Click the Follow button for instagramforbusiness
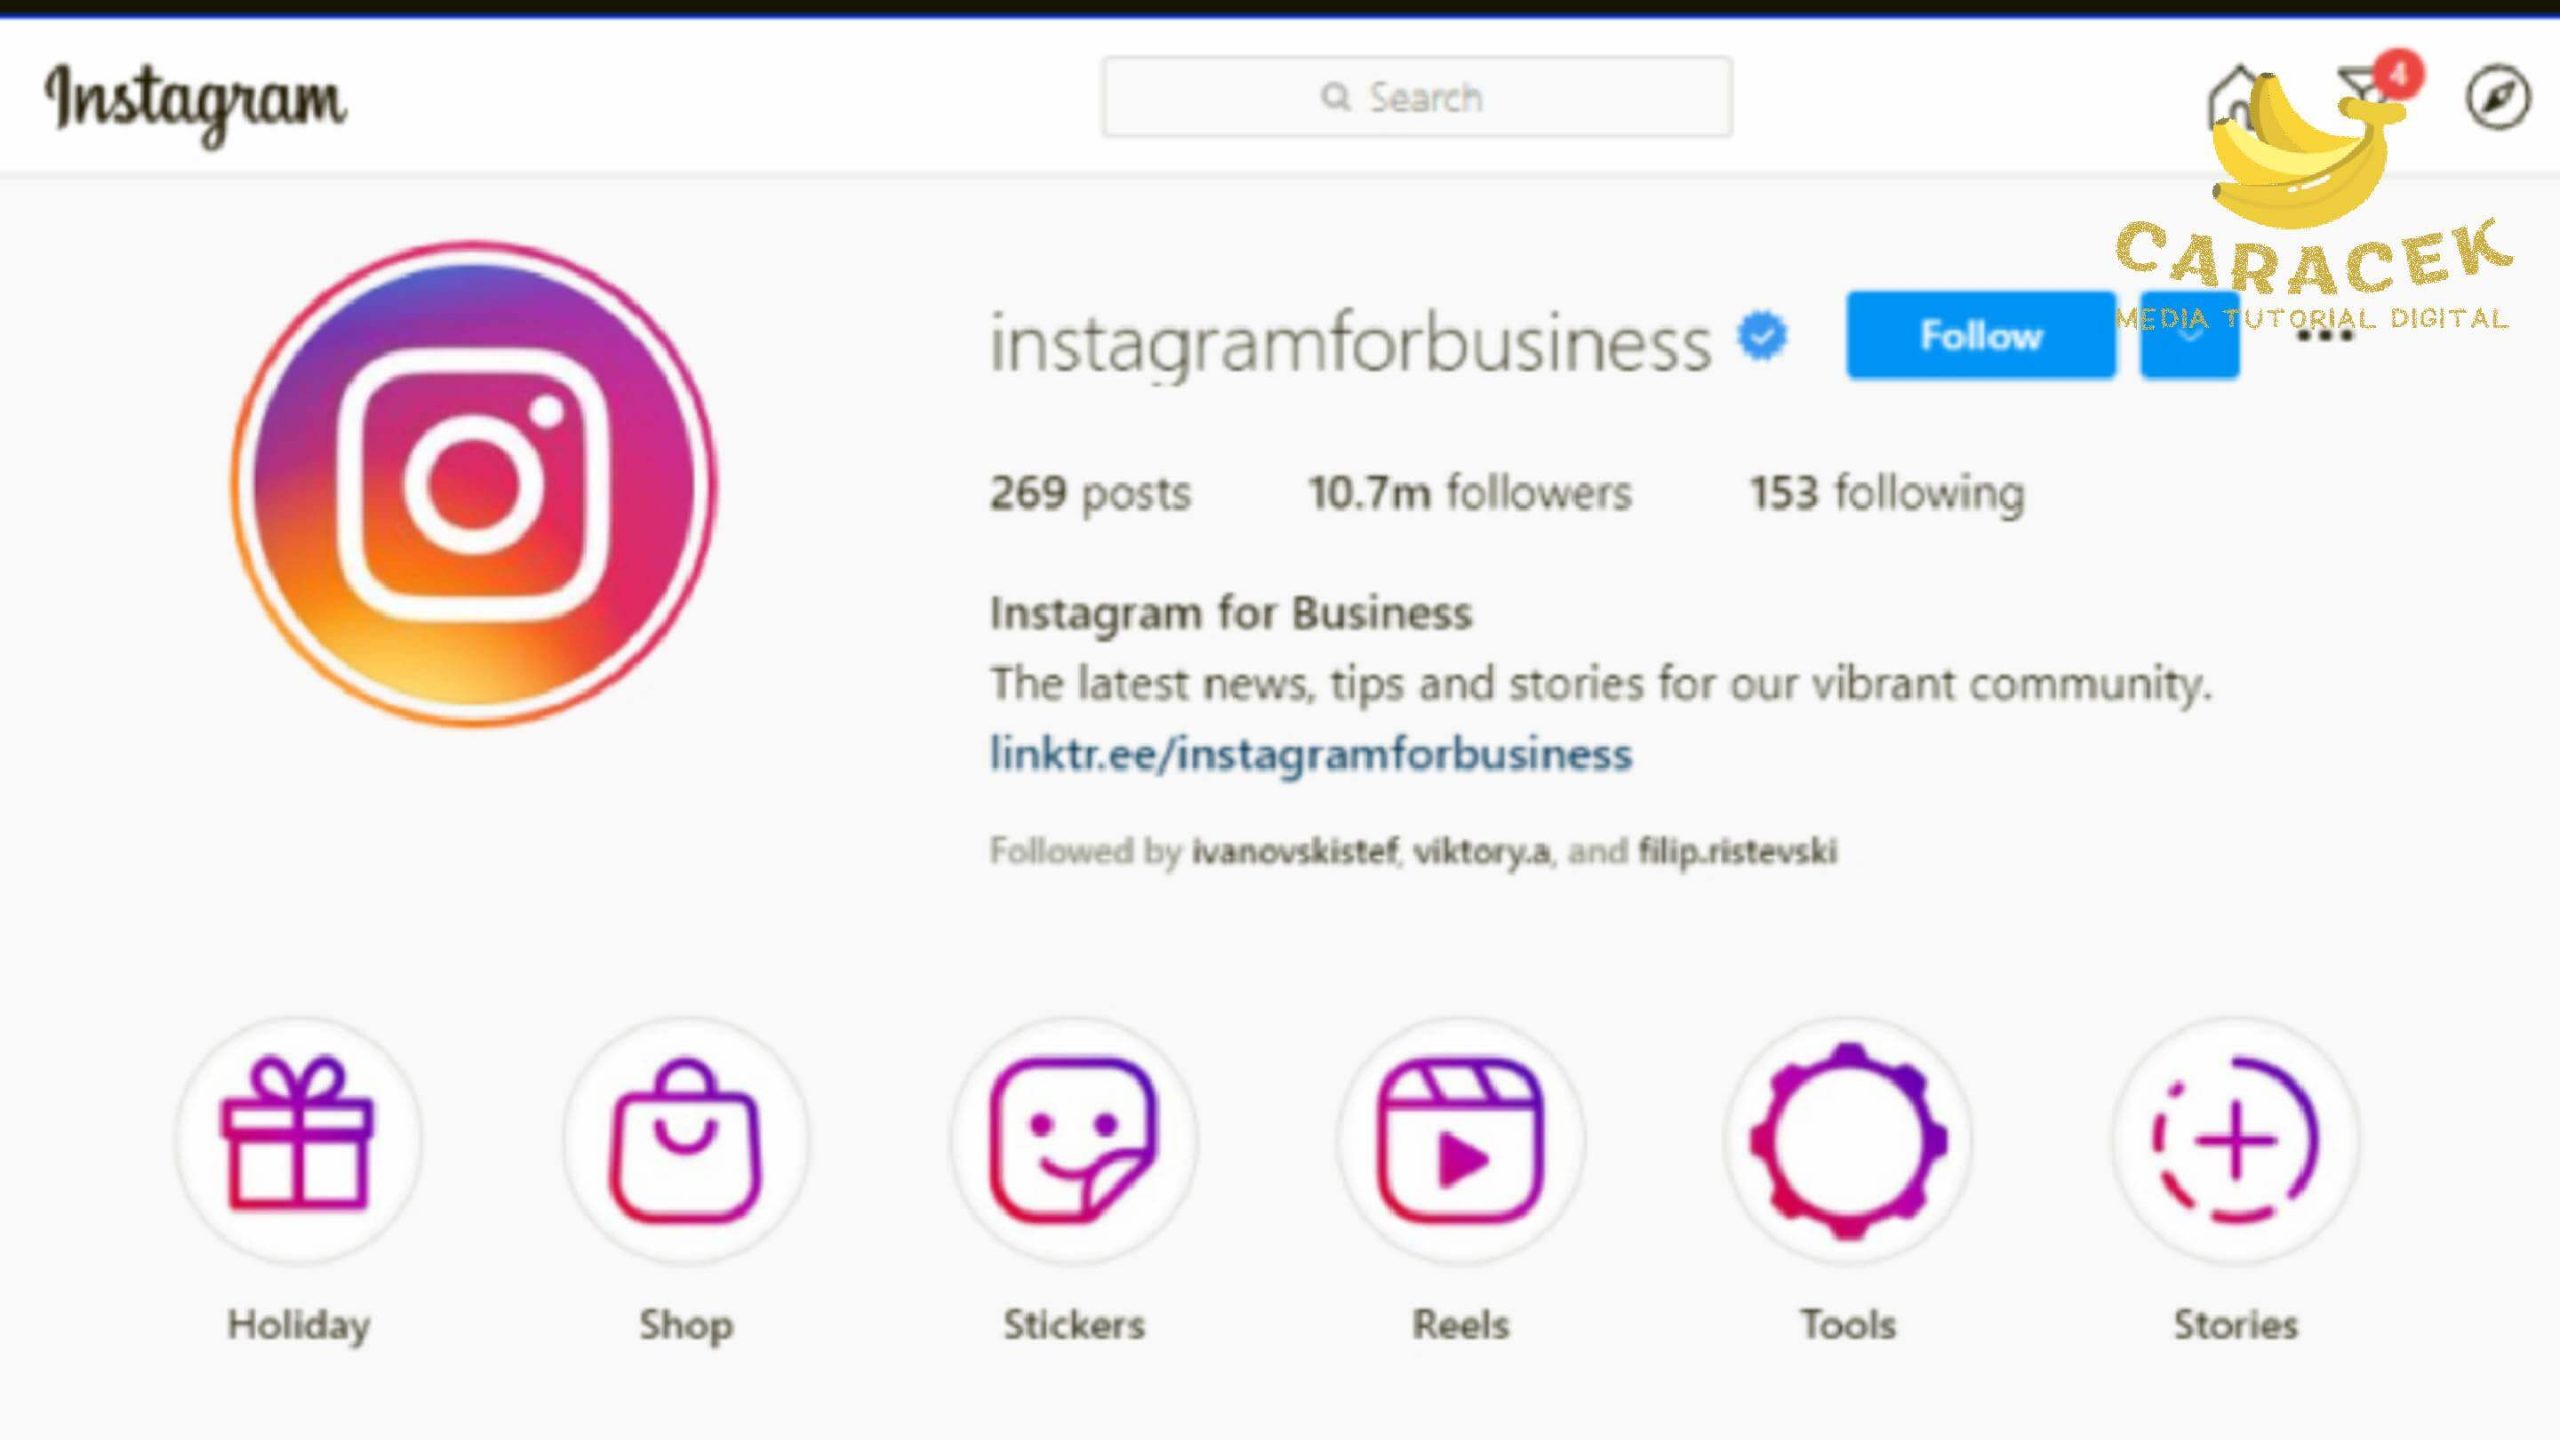Image resolution: width=2560 pixels, height=1440 pixels. pos(1983,336)
